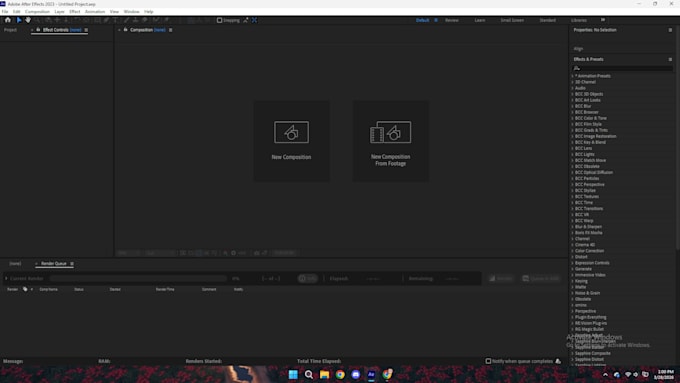
Task: Click Comp Name column header
Action: coord(49,289)
